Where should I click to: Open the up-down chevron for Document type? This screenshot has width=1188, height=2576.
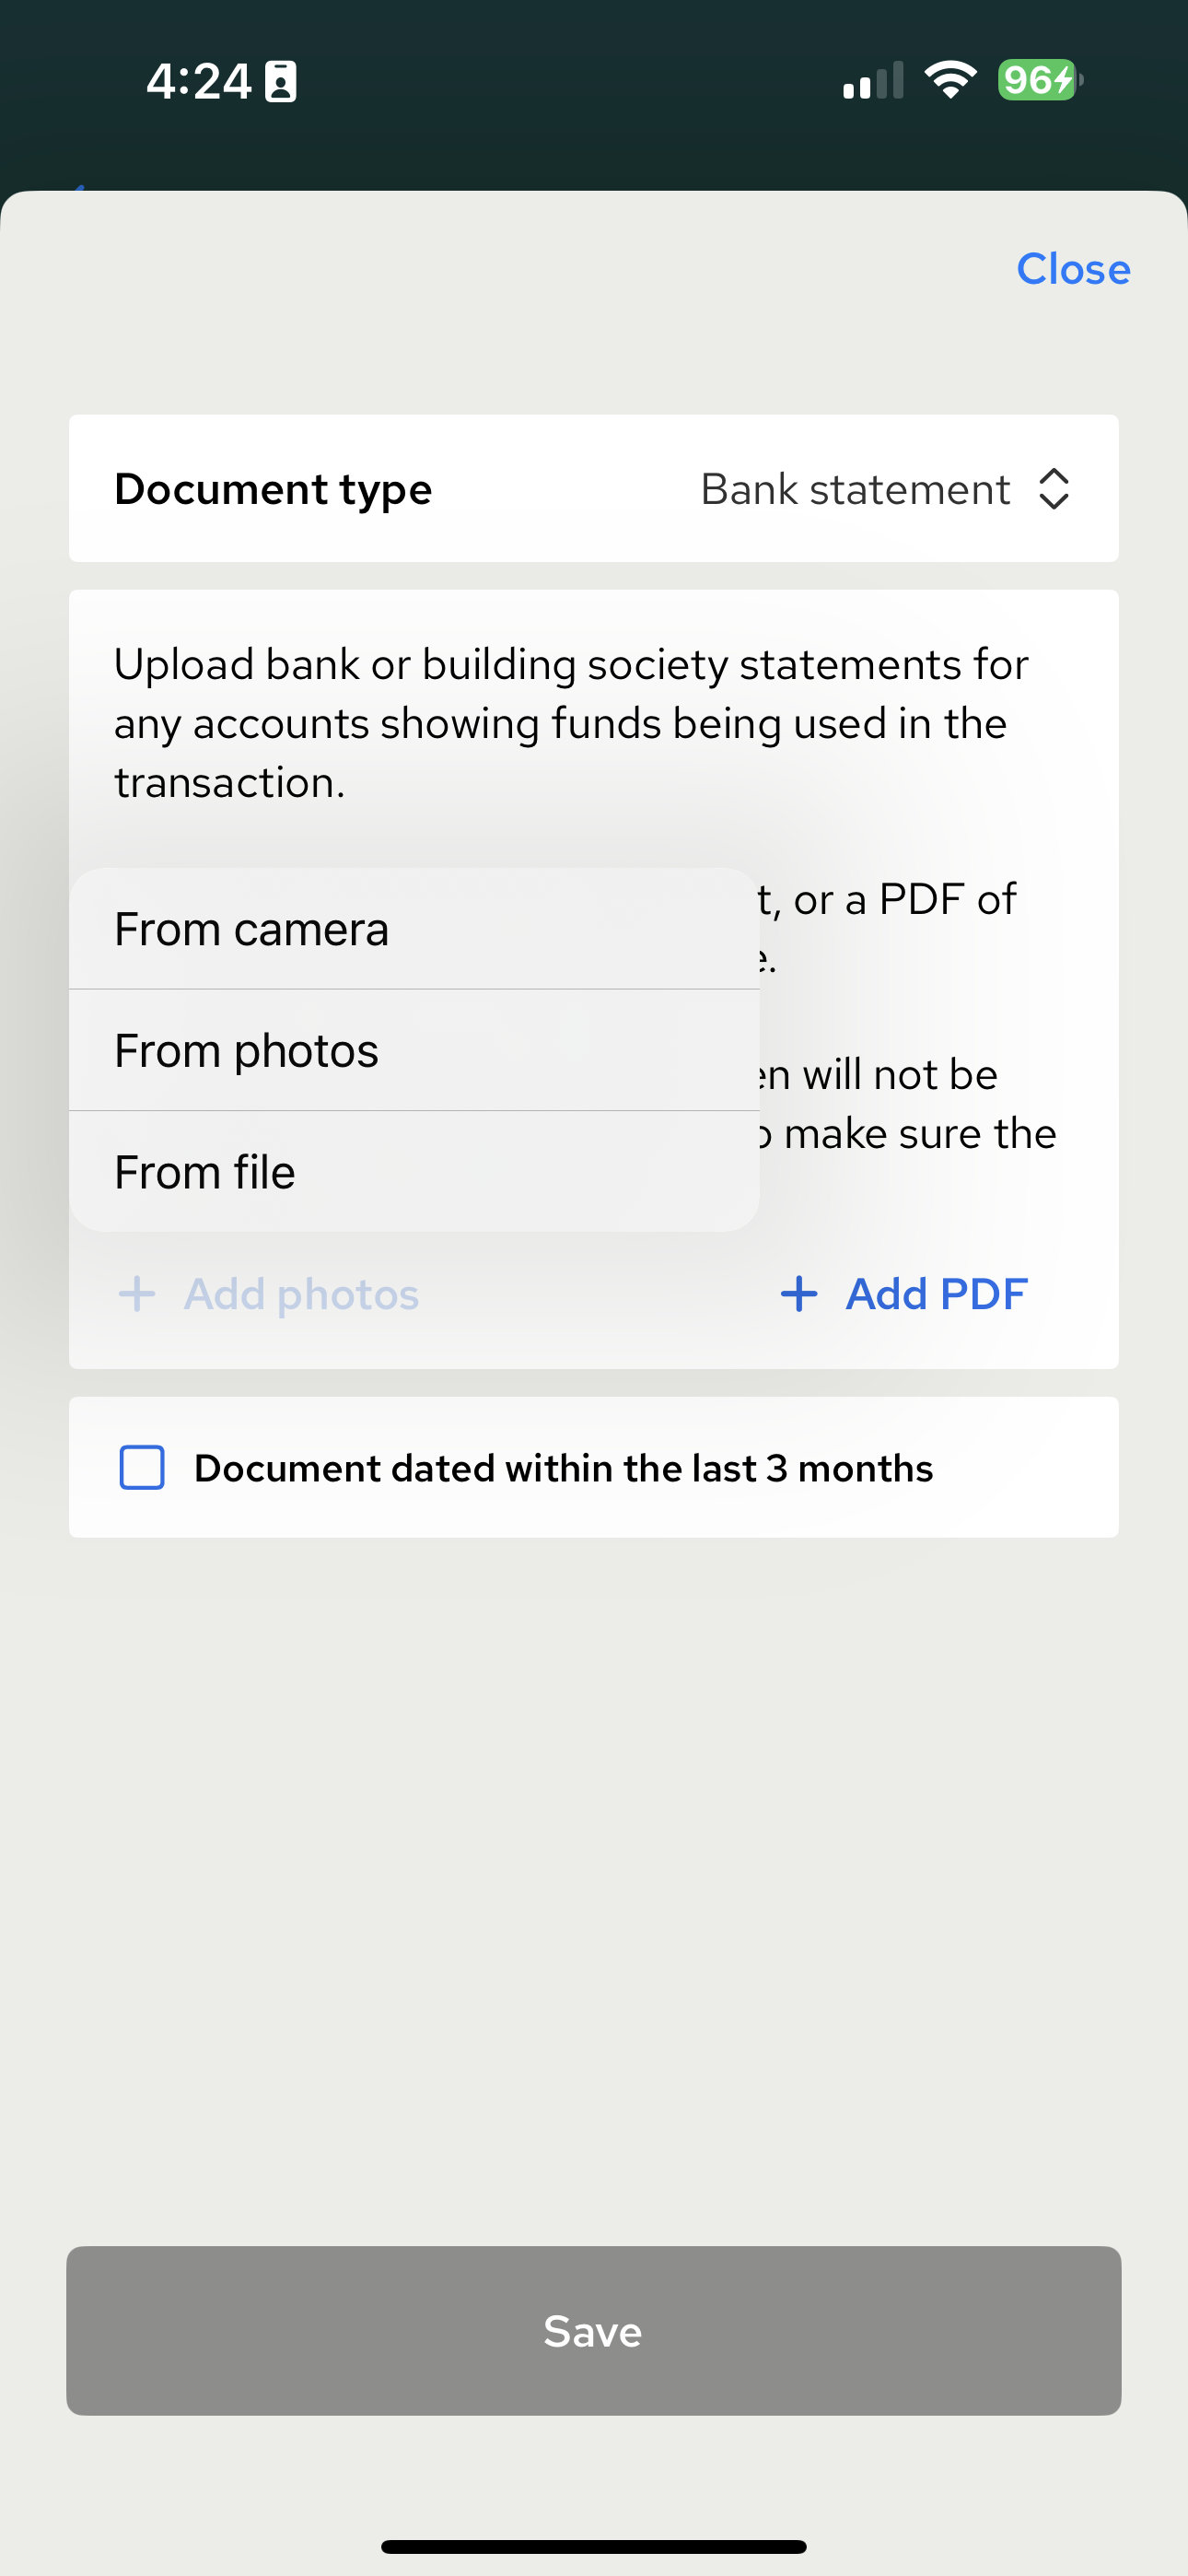1054,489
